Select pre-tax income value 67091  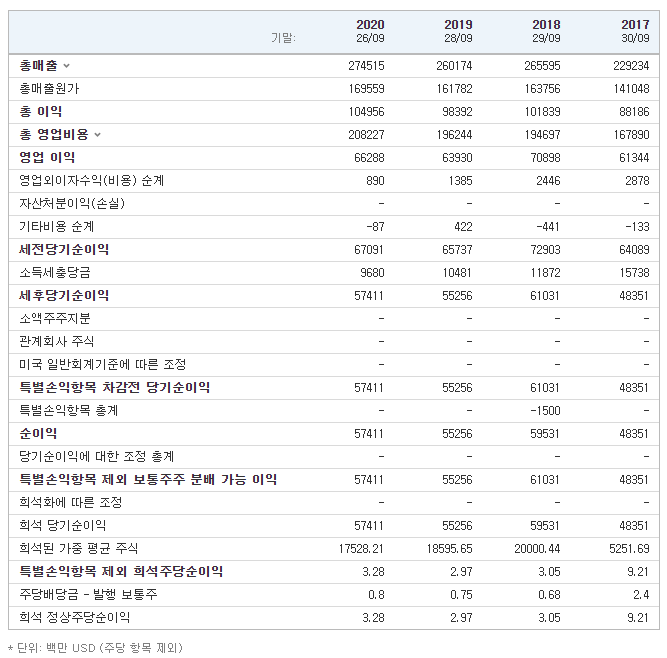[369, 250]
